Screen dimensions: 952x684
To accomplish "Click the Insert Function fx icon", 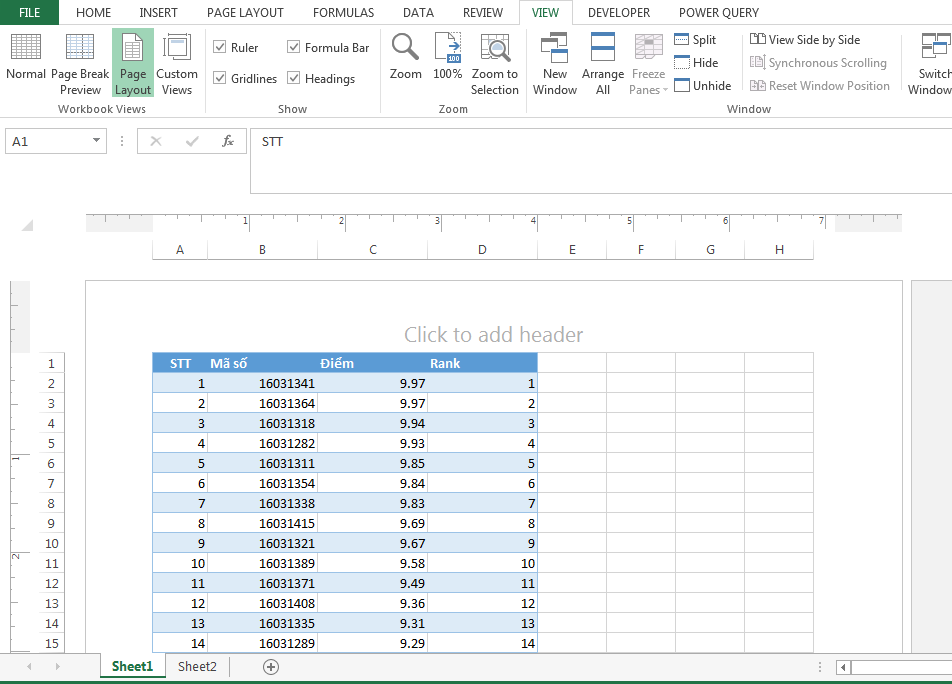I will point(228,141).
